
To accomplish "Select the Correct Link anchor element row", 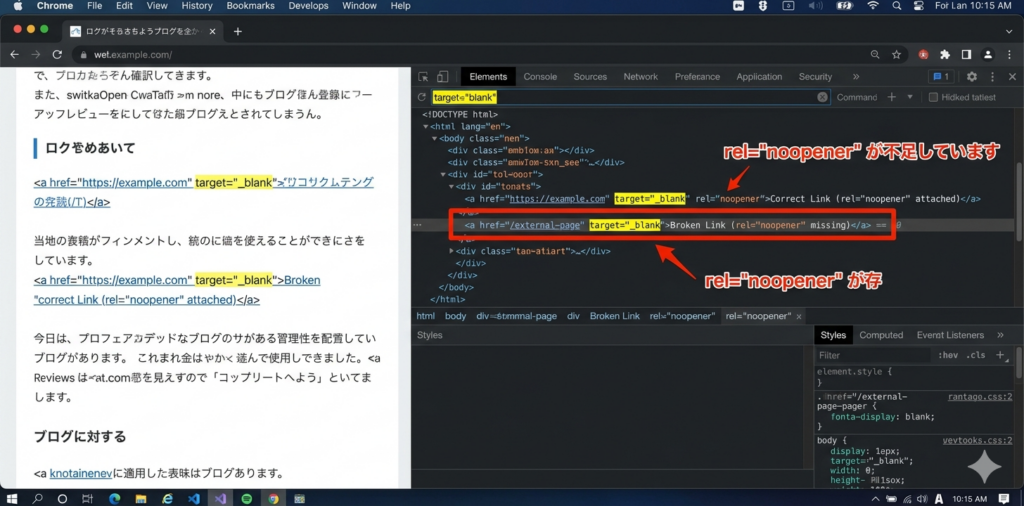I will coord(722,198).
